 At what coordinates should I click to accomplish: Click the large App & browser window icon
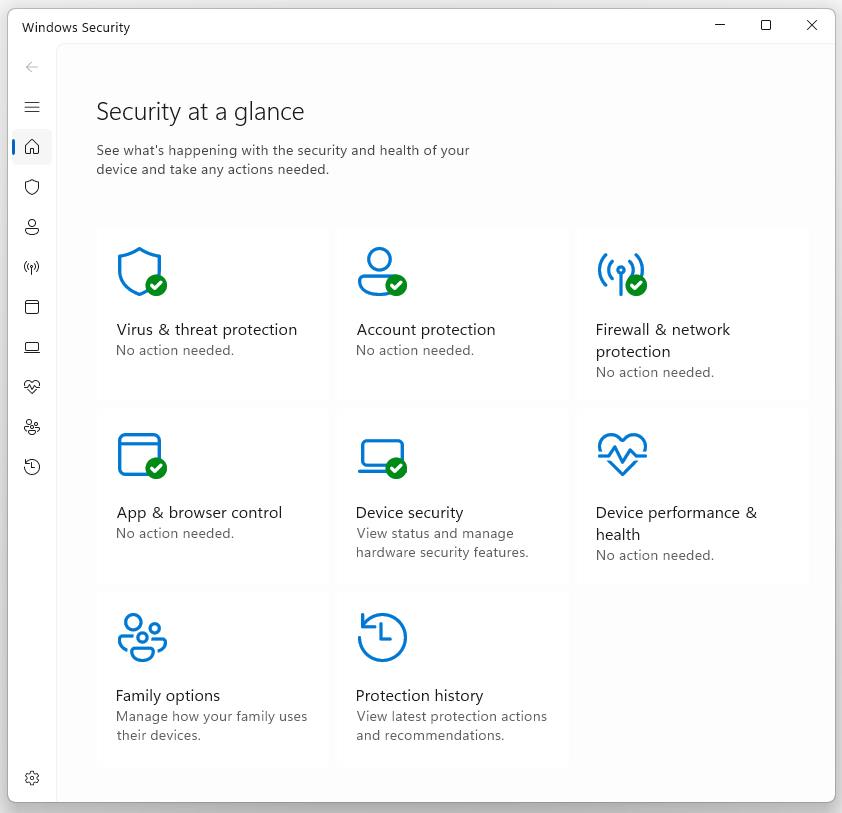[x=142, y=455]
